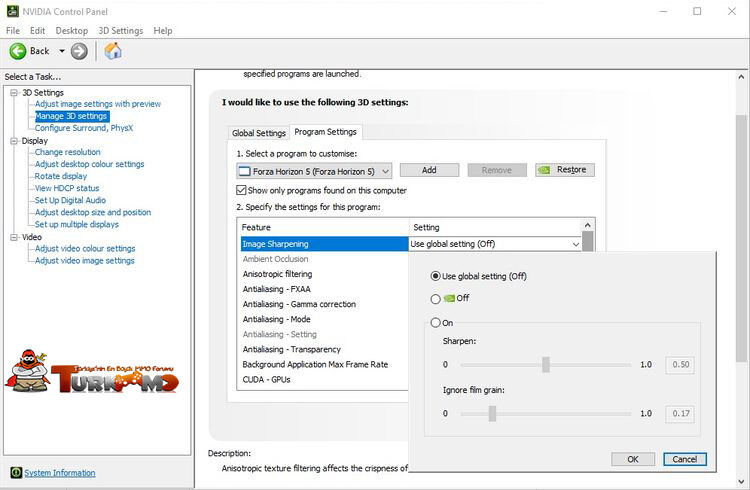Select the Image Sharpening feature row
The width and height of the screenshot is (750, 490).
click(324, 244)
